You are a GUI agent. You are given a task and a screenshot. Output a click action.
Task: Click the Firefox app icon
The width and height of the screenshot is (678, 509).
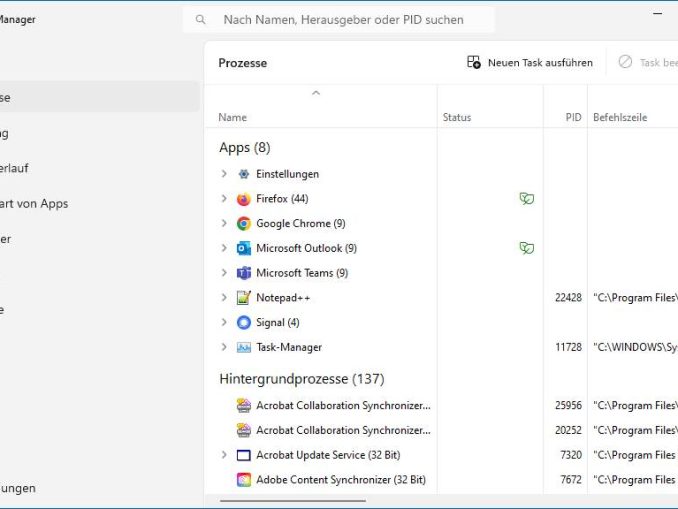click(244, 199)
